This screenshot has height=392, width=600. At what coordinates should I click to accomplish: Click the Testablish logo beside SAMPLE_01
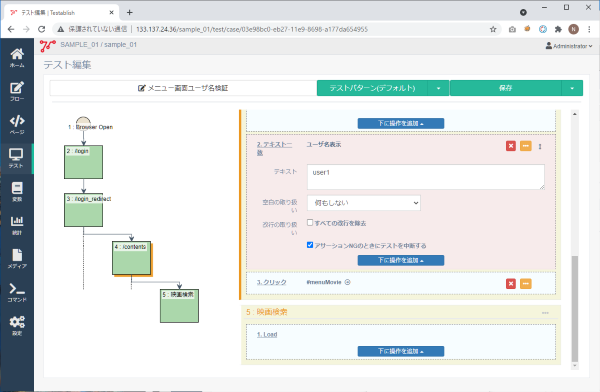pyautogui.click(x=48, y=46)
